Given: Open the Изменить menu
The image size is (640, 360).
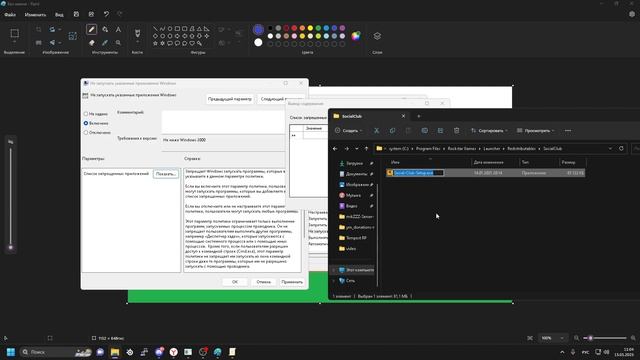Looking at the screenshot, I should (x=35, y=15).
